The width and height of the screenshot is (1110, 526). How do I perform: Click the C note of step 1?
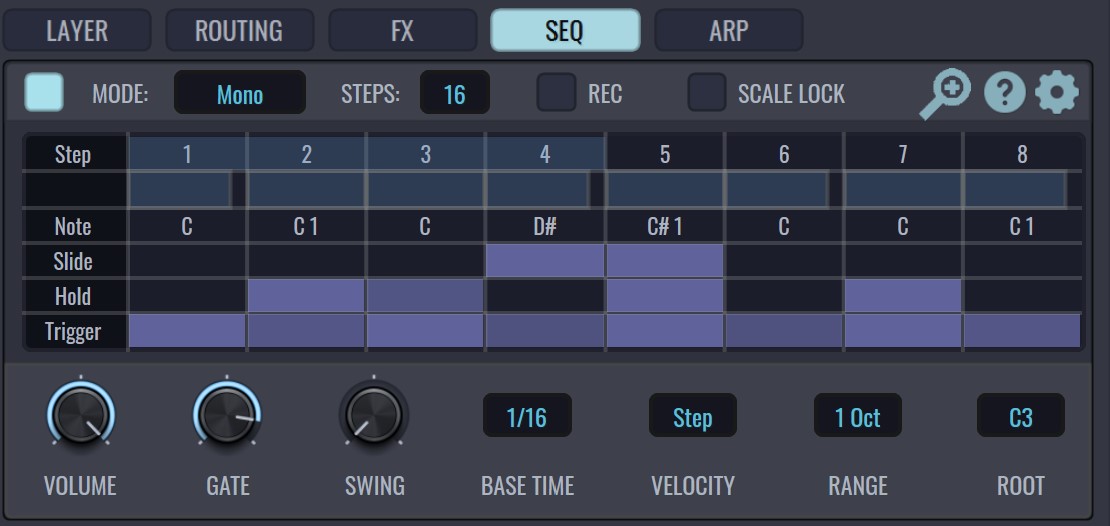[187, 226]
